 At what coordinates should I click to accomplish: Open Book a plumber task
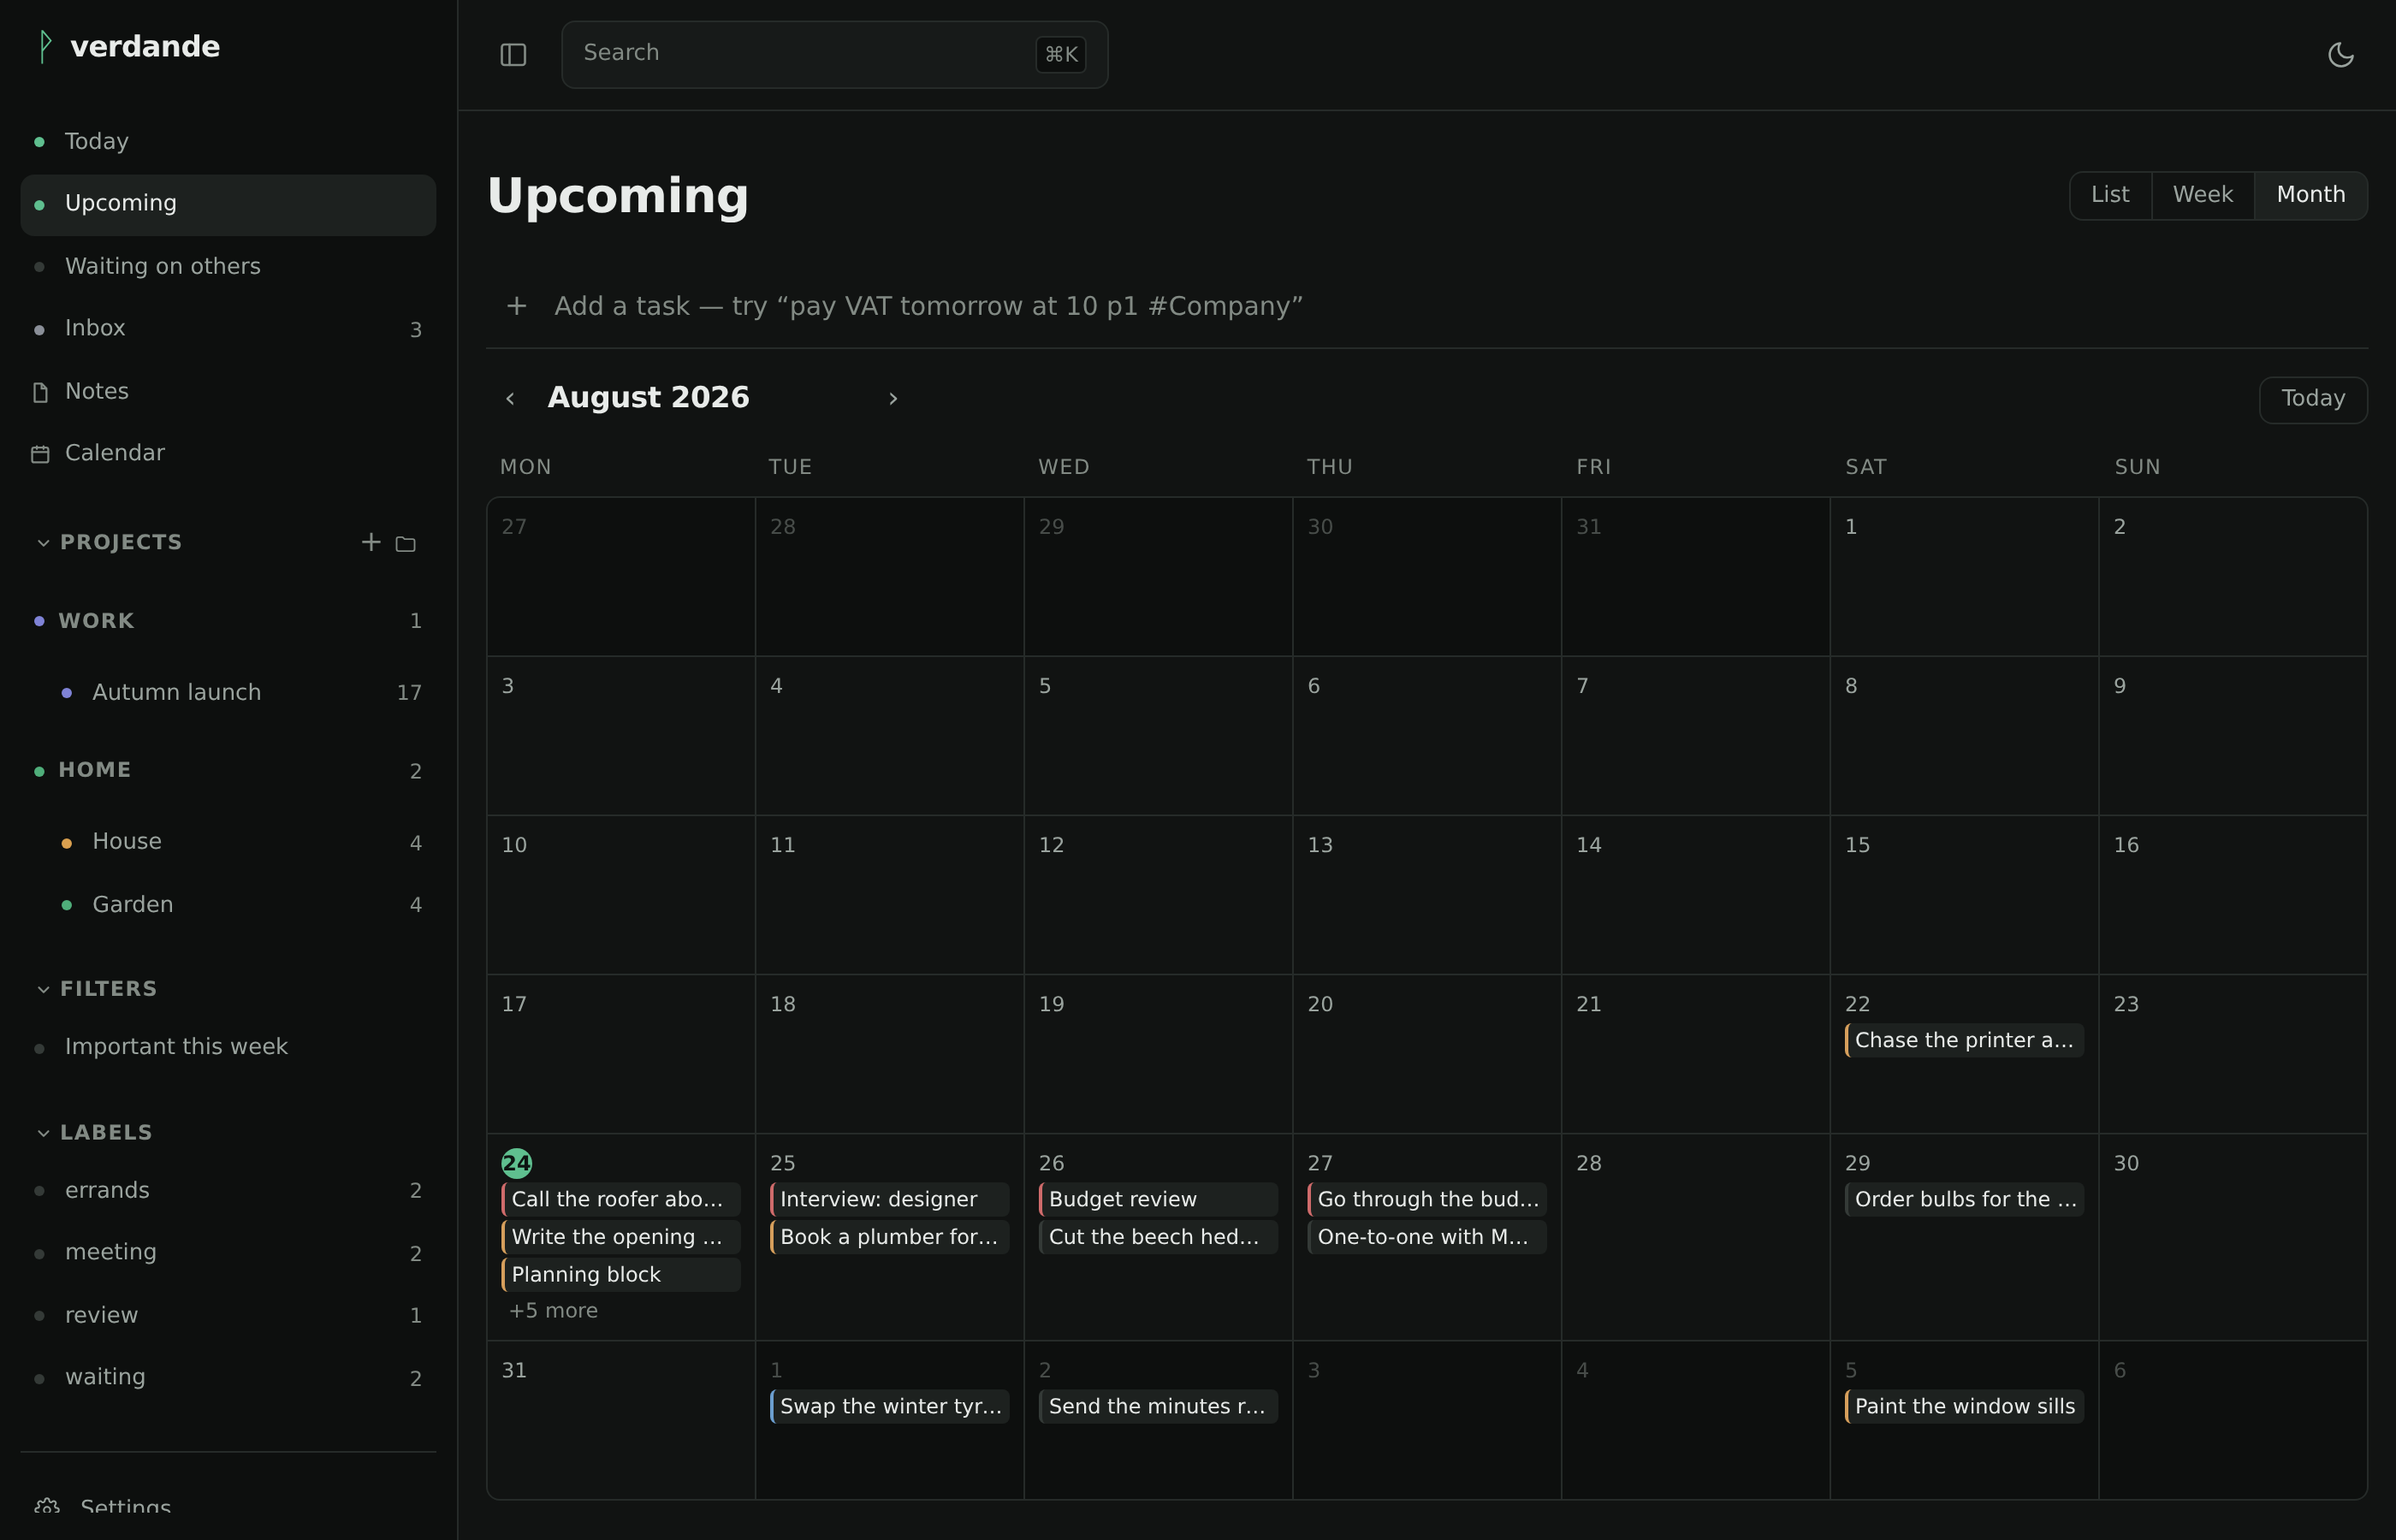pos(889,1237)
